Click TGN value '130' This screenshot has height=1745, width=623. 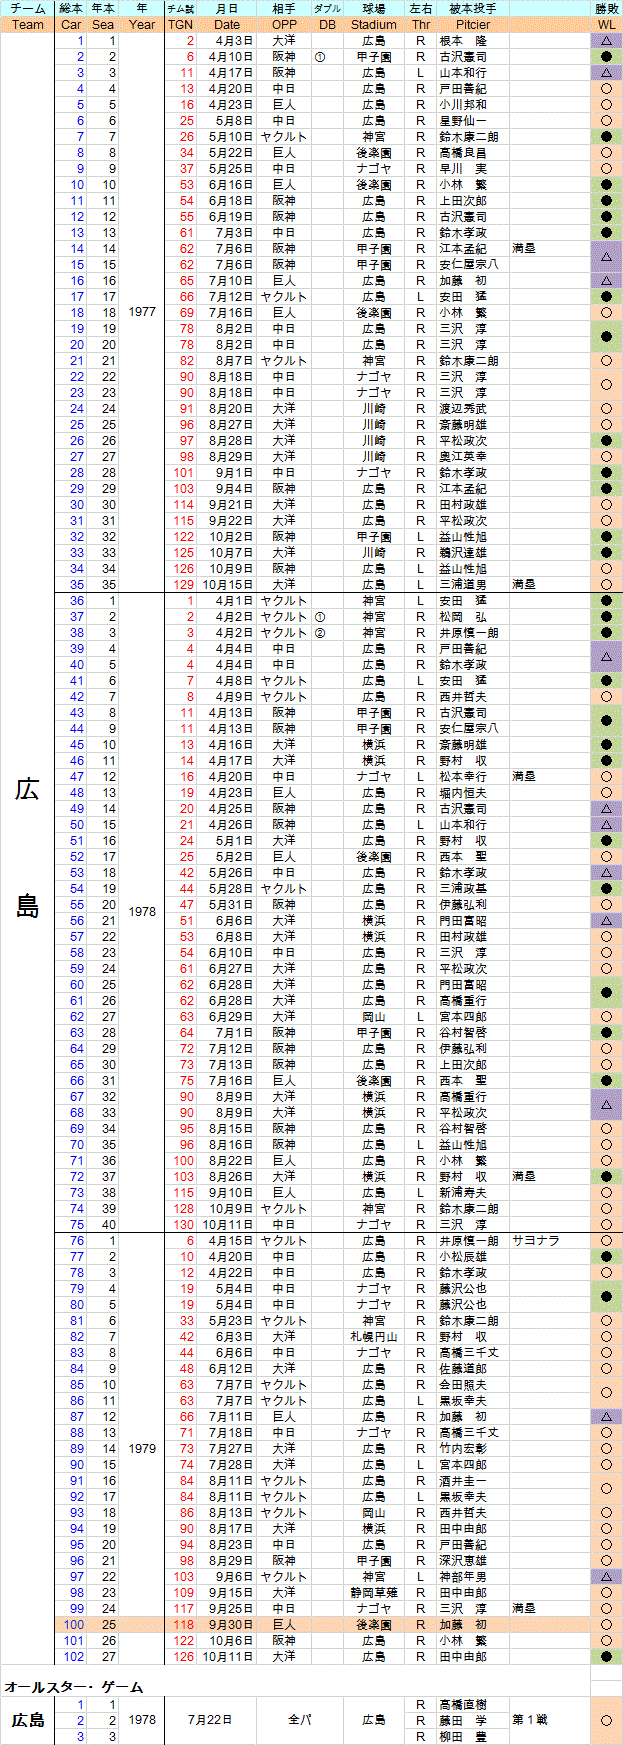click(184, 1225)
